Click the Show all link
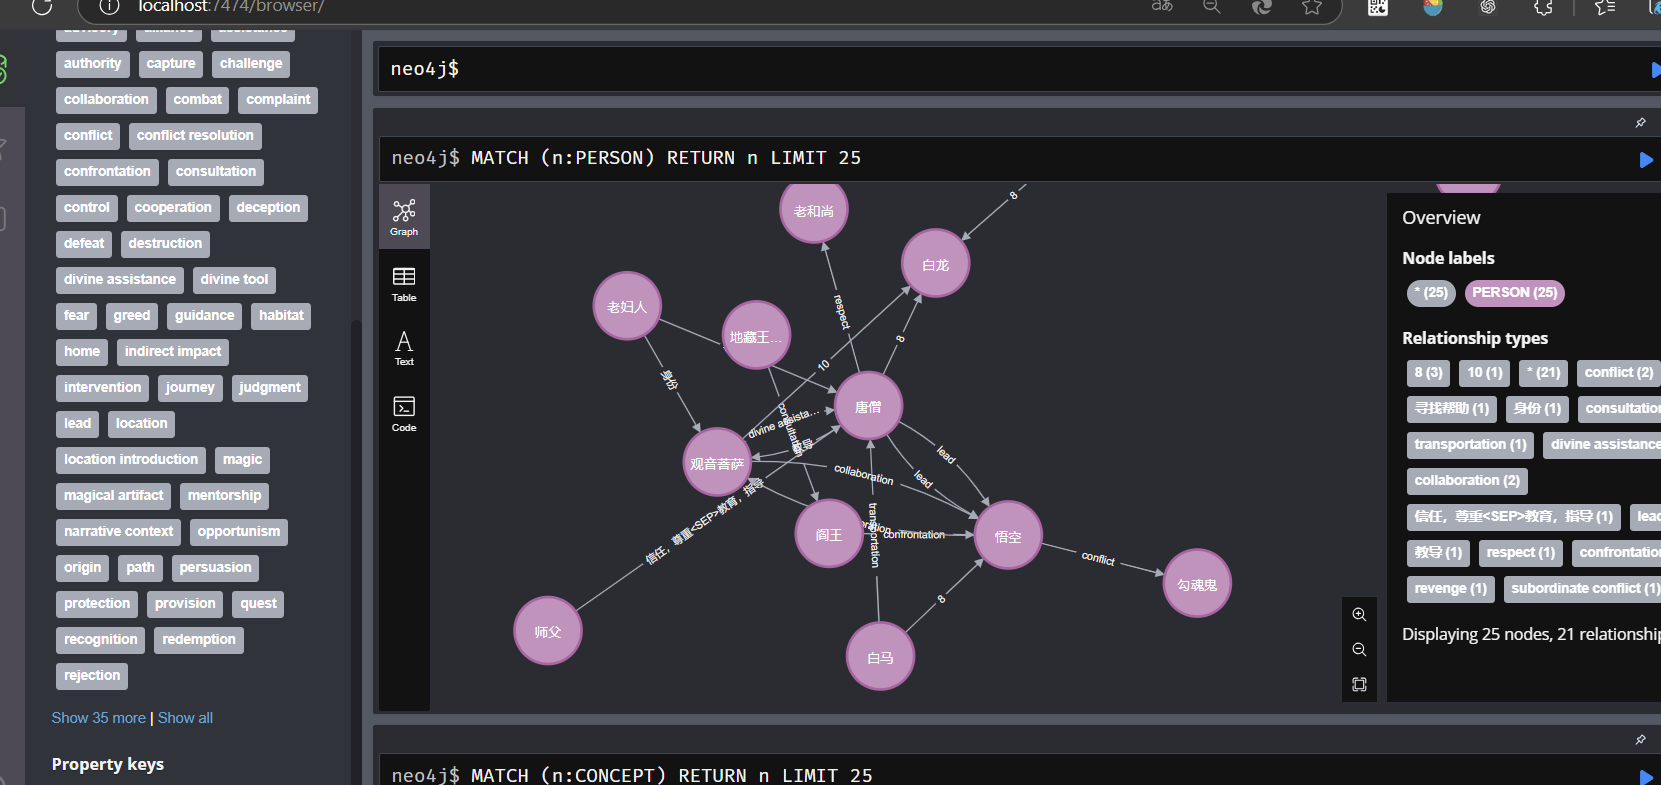 coord(185,718)
